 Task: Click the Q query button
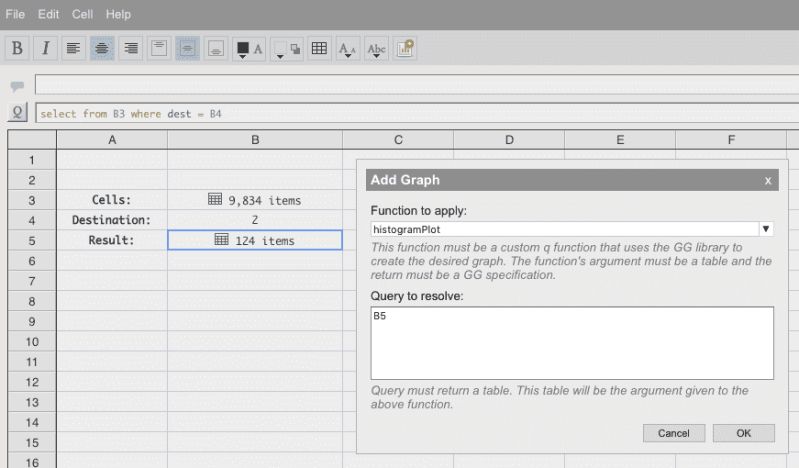[x=17, y=112]
